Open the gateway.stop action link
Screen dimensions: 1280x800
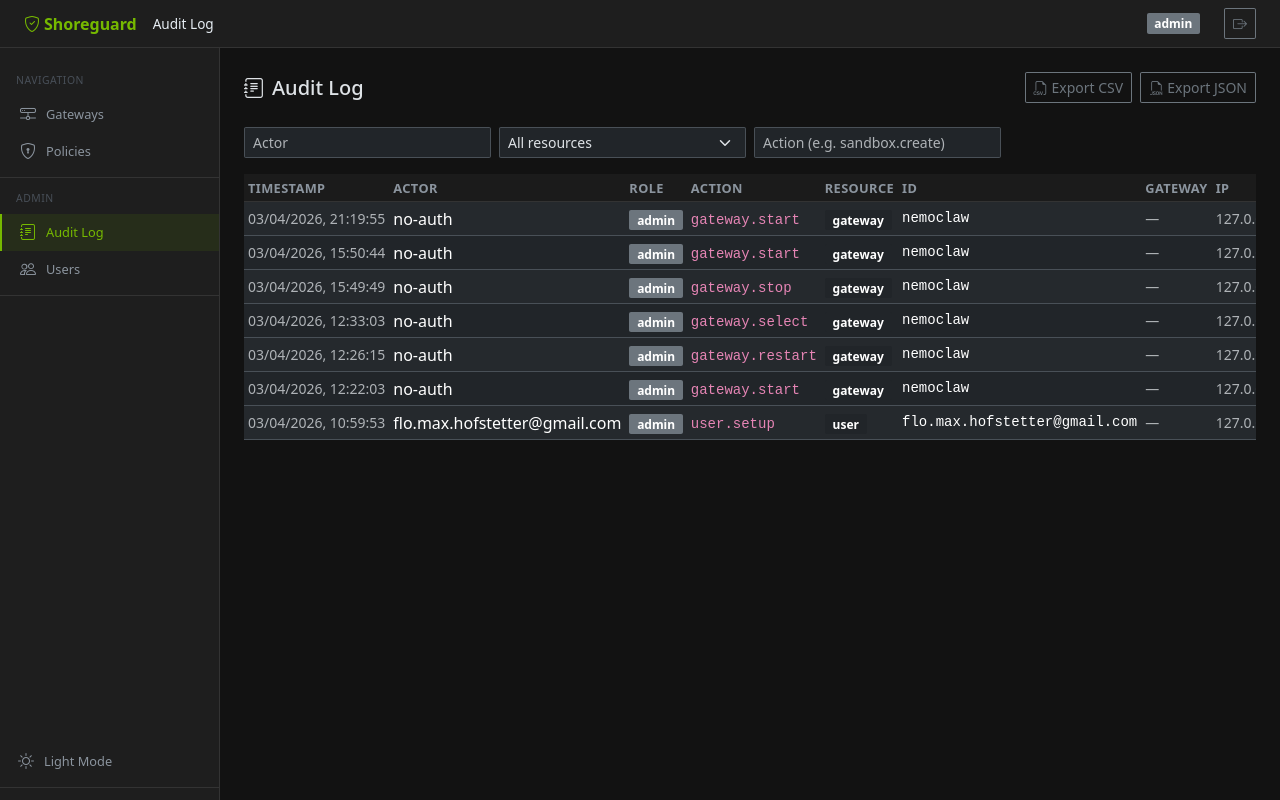[x=740, y=287]
